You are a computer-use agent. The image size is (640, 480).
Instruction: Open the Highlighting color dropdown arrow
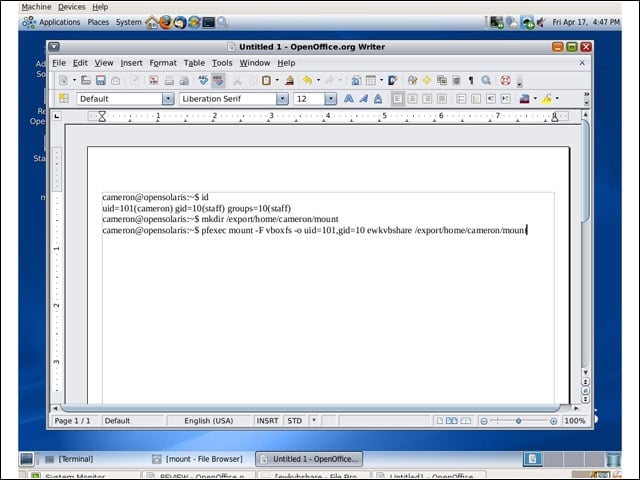coord(557,98)
